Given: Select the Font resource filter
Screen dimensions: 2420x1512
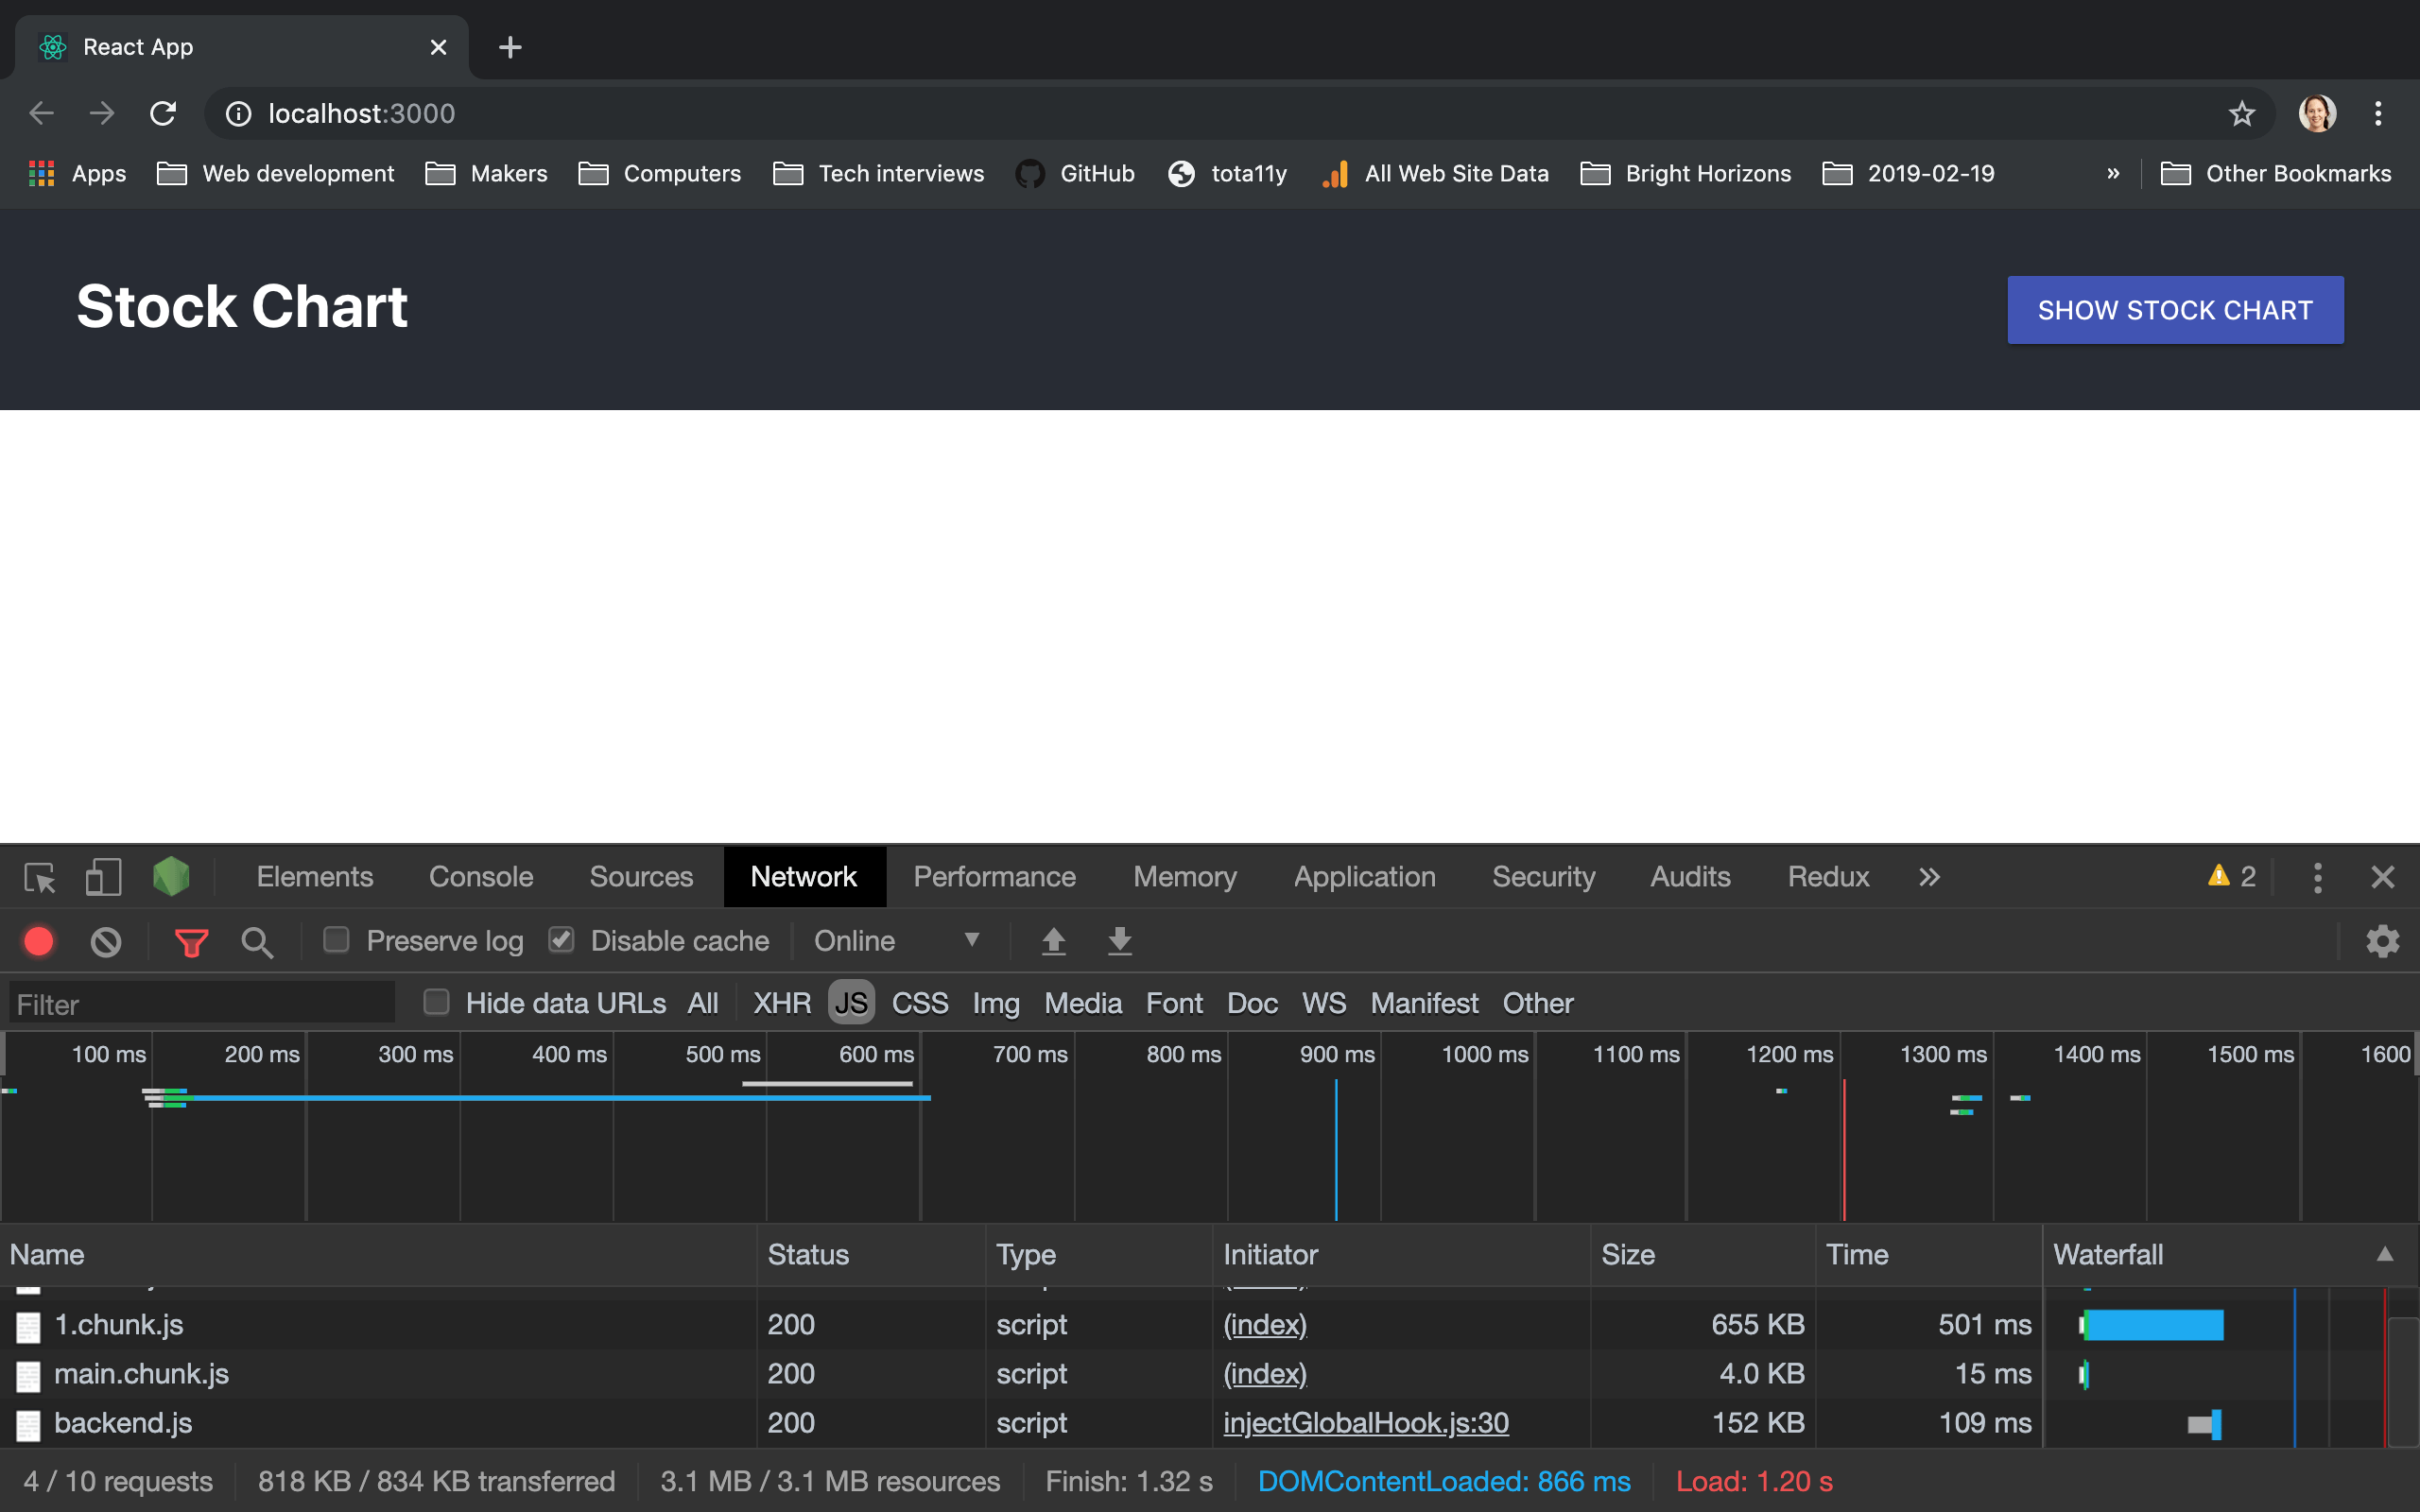Looking at the screenshot, I should [1174, 1003].
